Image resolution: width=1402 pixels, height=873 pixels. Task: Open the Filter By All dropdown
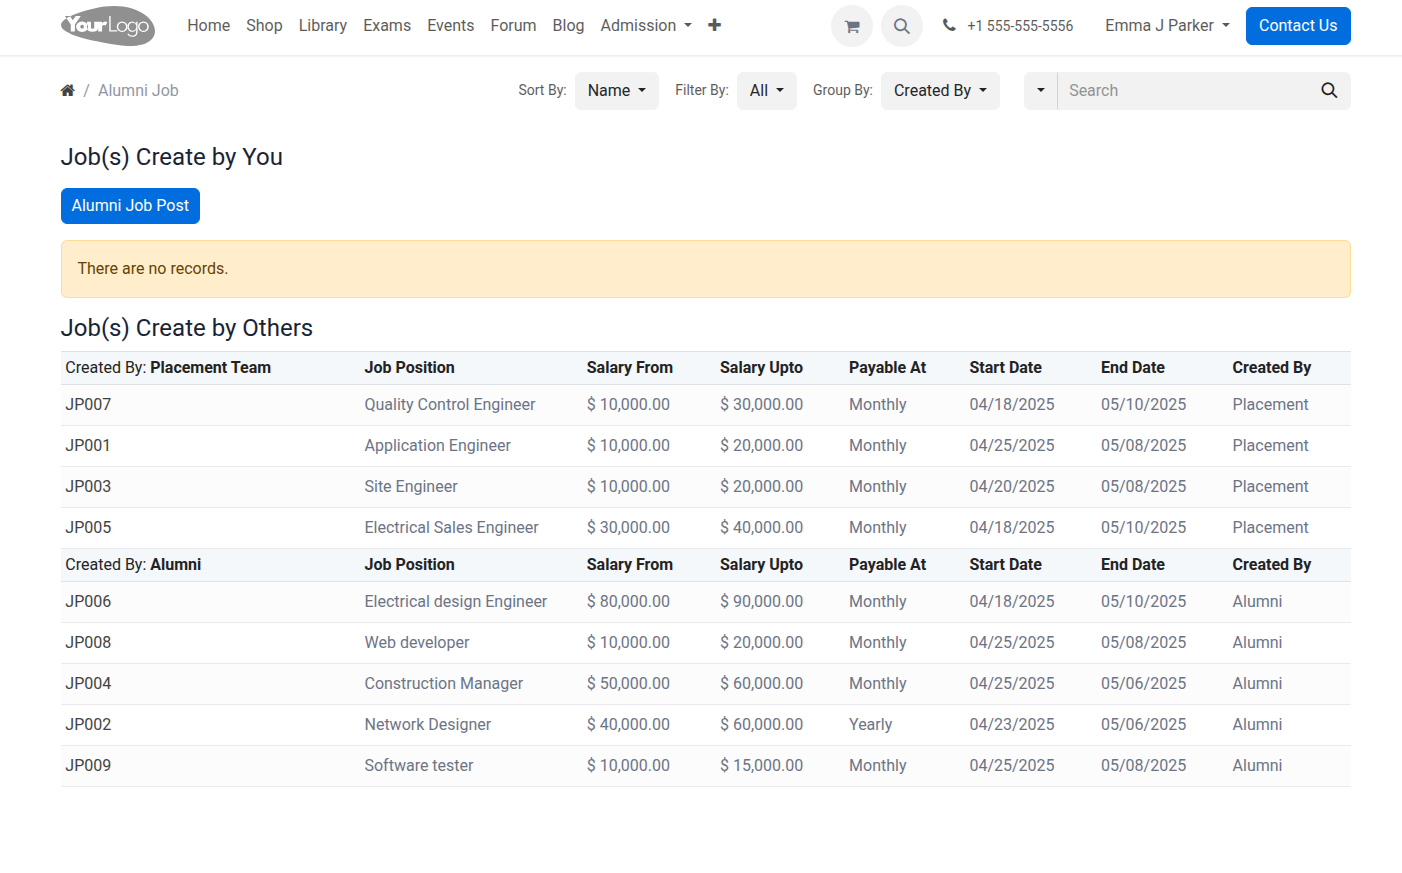[767, 91]
